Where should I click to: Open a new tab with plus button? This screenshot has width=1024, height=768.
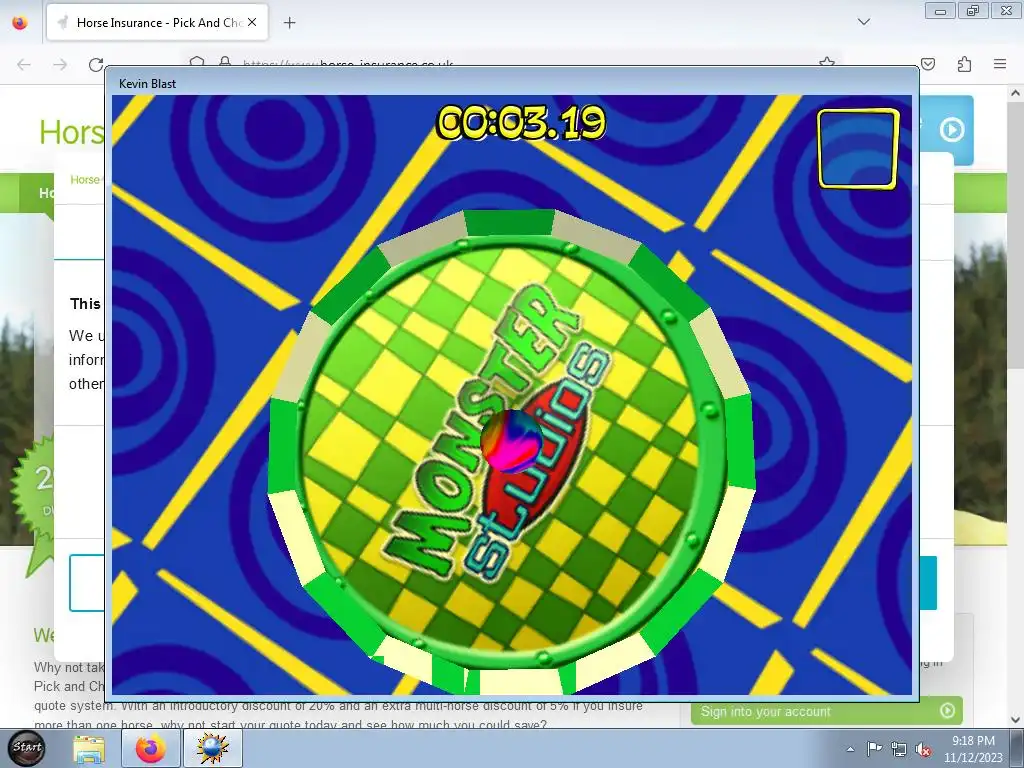pyautogui.click(x=289, y=23)
